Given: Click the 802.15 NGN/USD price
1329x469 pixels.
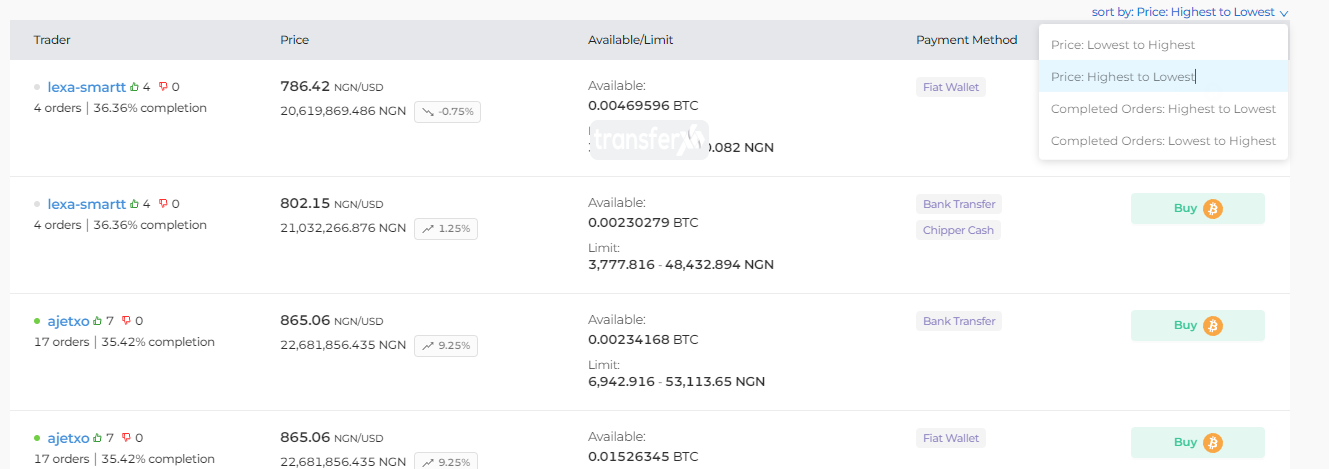Looking at the screenshot, I should [x=332, y=204].
